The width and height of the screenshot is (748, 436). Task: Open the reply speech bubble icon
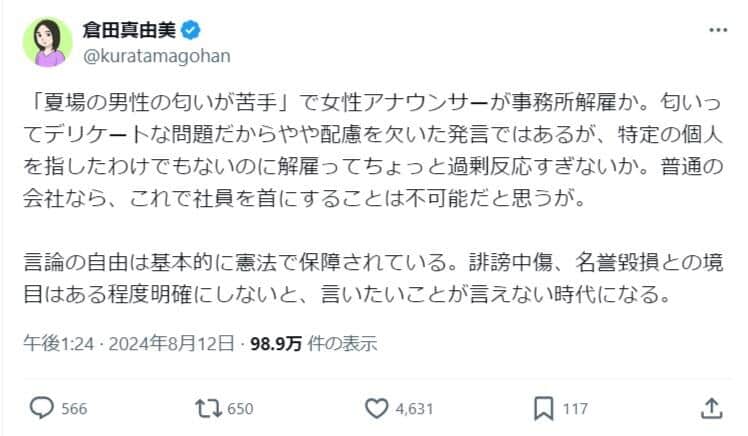(x=41, y=408)
